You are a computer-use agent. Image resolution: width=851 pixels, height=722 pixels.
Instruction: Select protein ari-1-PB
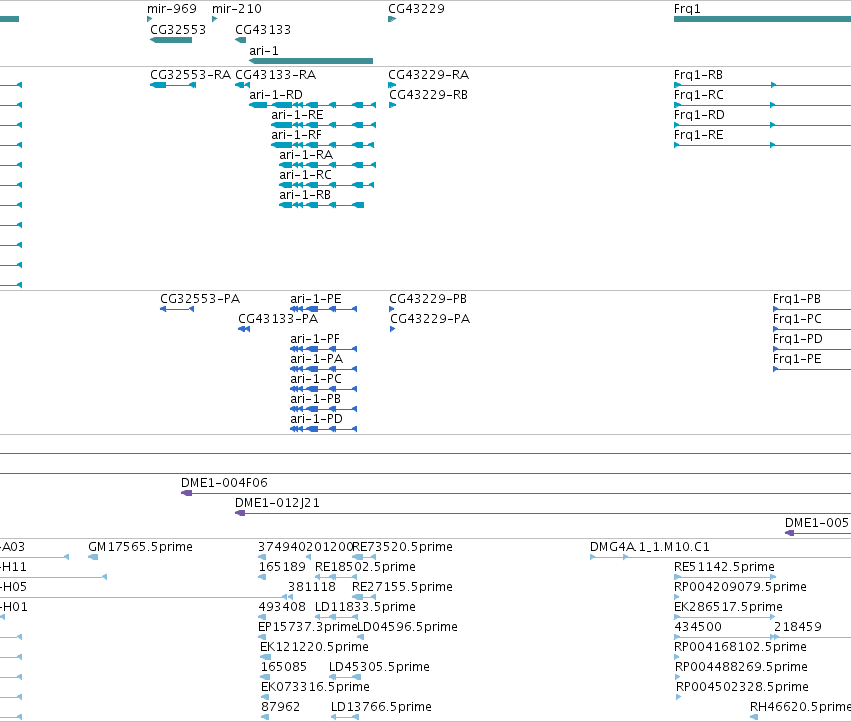pos(323,409)
